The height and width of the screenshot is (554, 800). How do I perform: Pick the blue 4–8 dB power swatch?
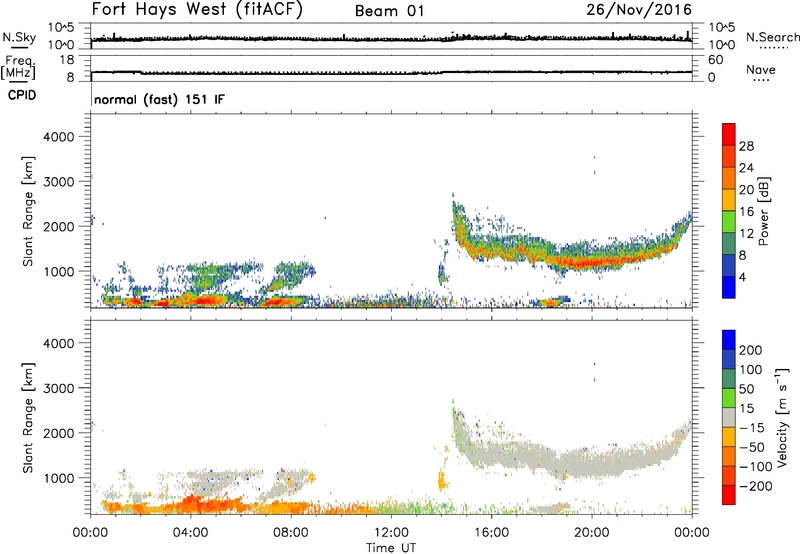729,266
